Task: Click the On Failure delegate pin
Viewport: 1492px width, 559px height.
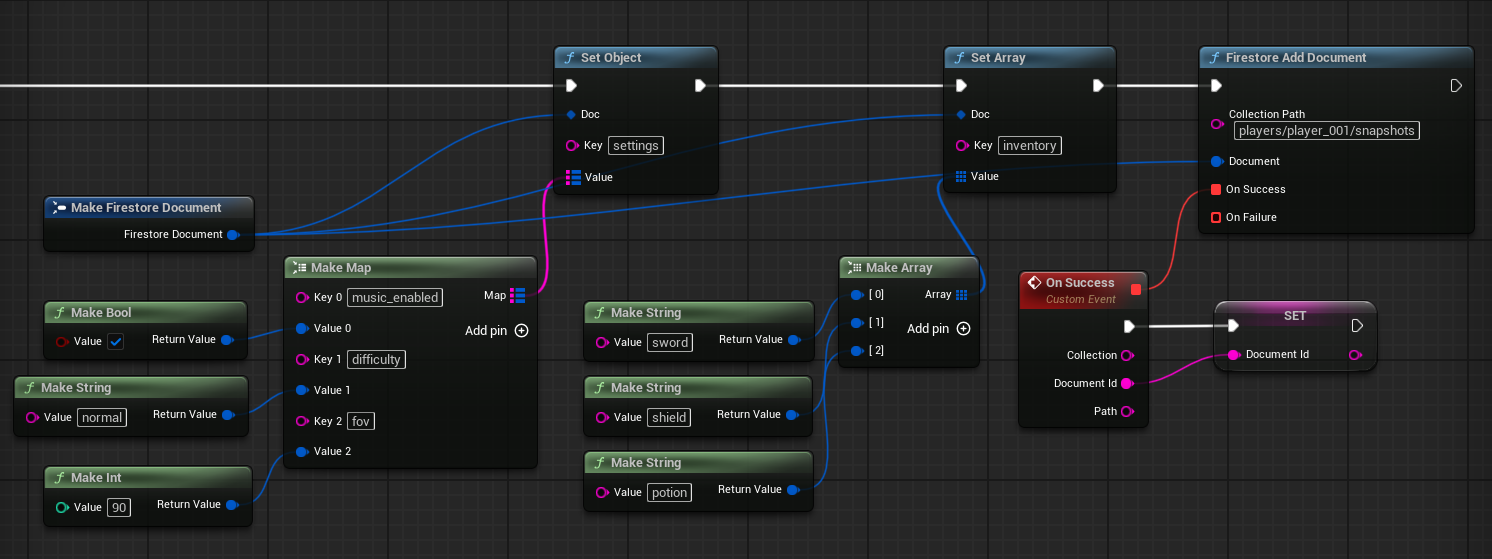Action: (x=1216, y=217)
